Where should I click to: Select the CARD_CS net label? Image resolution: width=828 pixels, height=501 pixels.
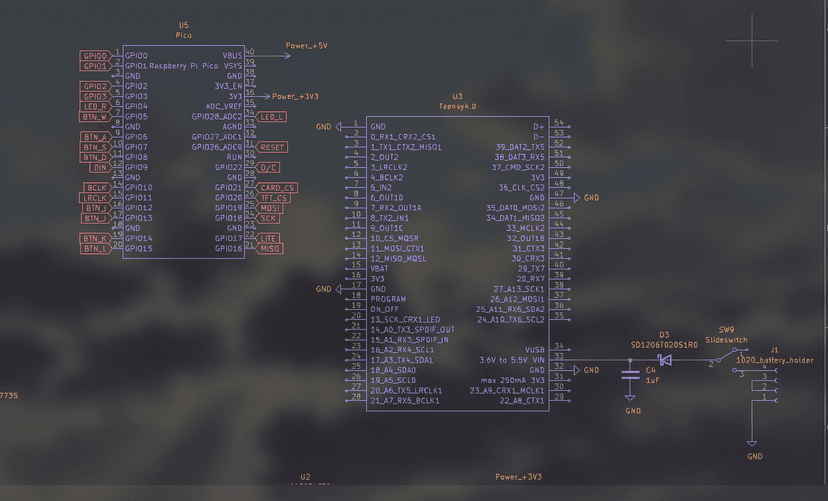277,188
